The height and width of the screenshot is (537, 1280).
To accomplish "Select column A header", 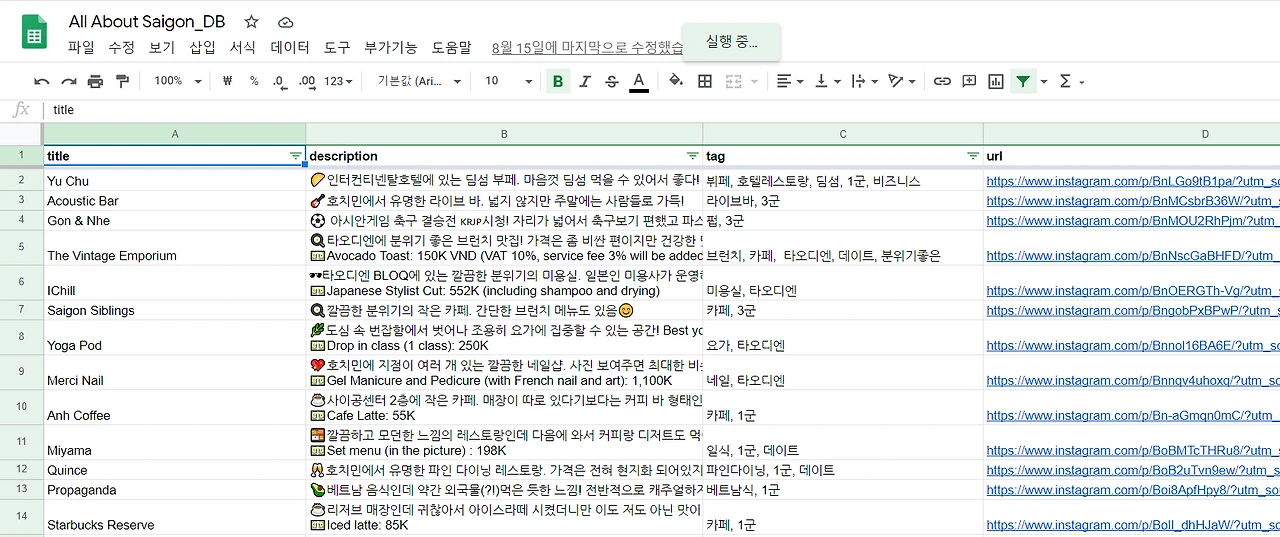I will [175, 134].
